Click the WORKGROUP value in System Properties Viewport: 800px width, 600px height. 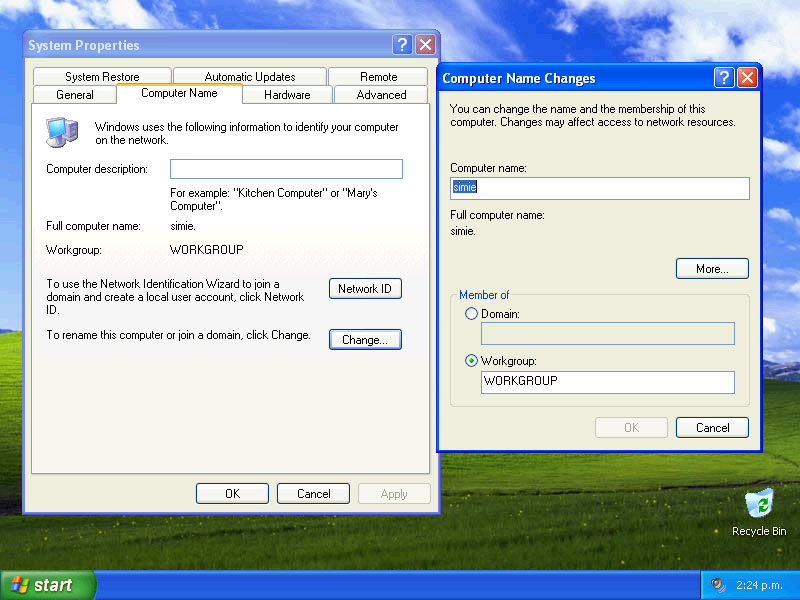point(207,249)
